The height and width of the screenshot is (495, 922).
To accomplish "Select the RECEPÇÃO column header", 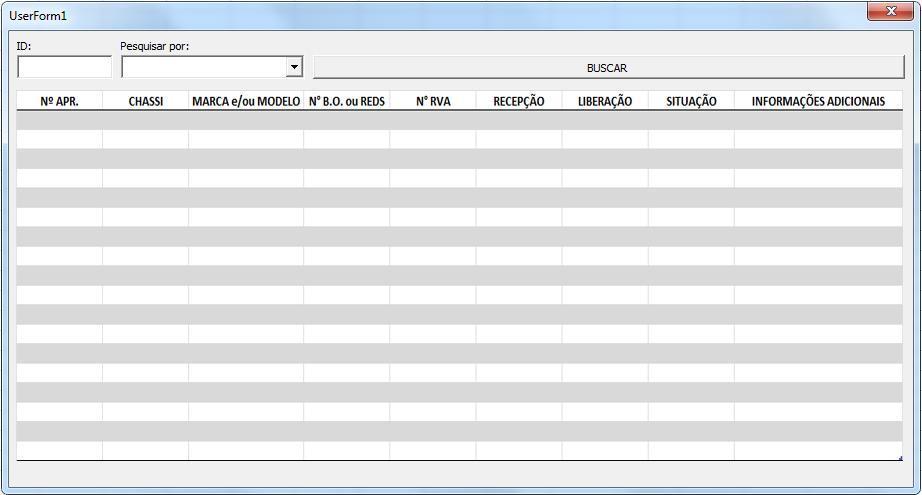I will click(x=519, y=101).
